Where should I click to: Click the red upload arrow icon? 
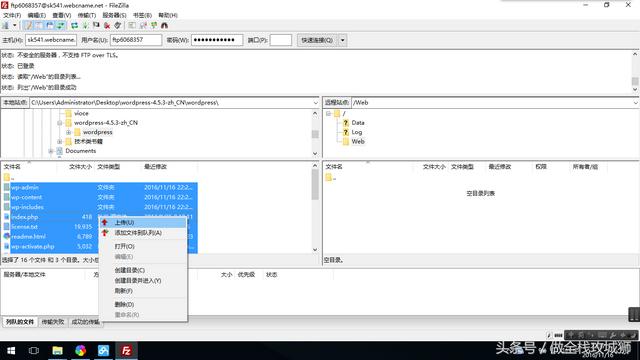[x=105, y=222]
